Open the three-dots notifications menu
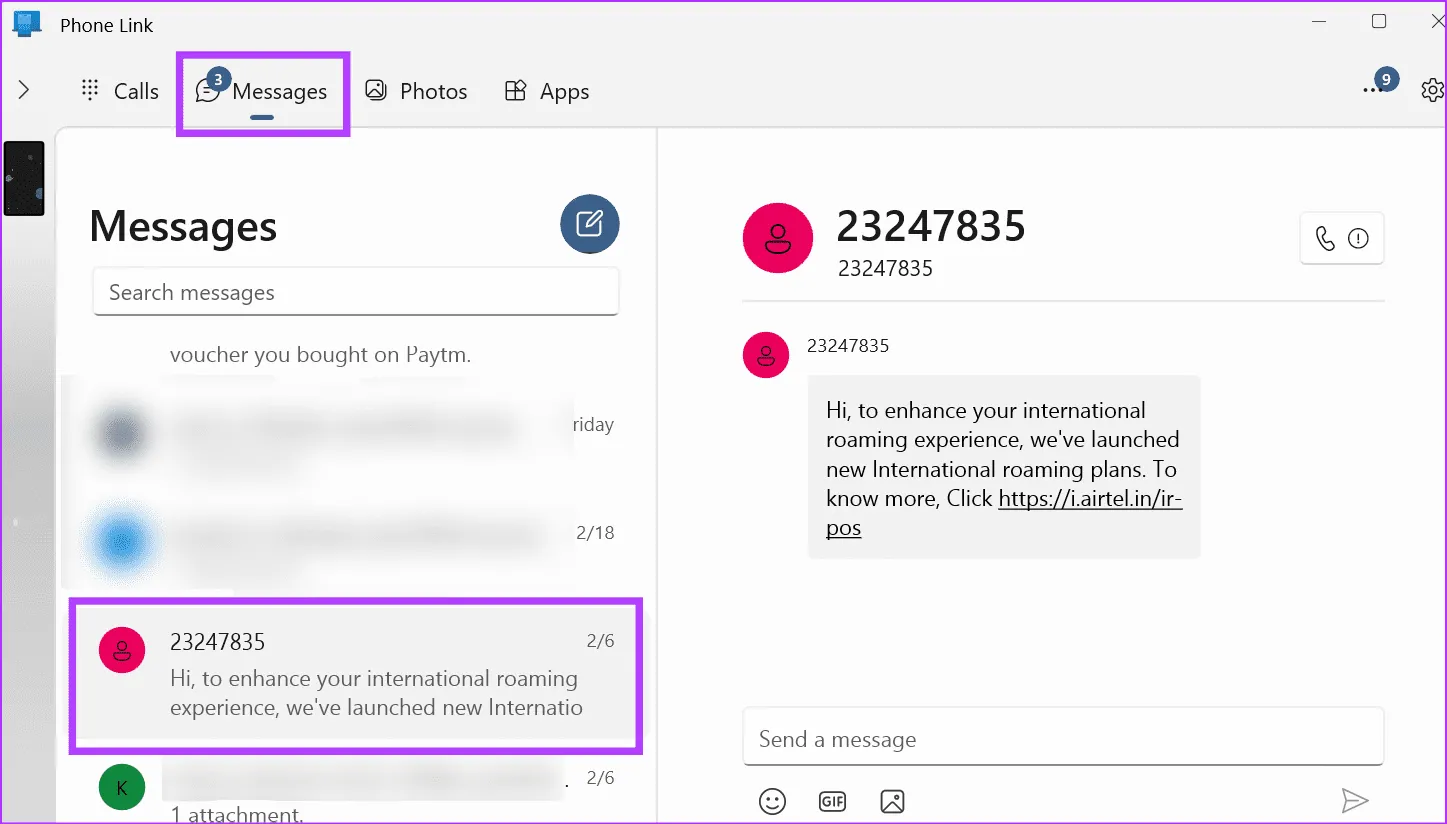1447x824 pixels. (x=1373, y=91)
